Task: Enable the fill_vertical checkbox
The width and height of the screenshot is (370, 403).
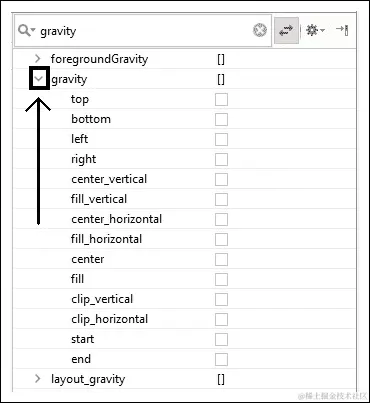Action: click(221, 199)
